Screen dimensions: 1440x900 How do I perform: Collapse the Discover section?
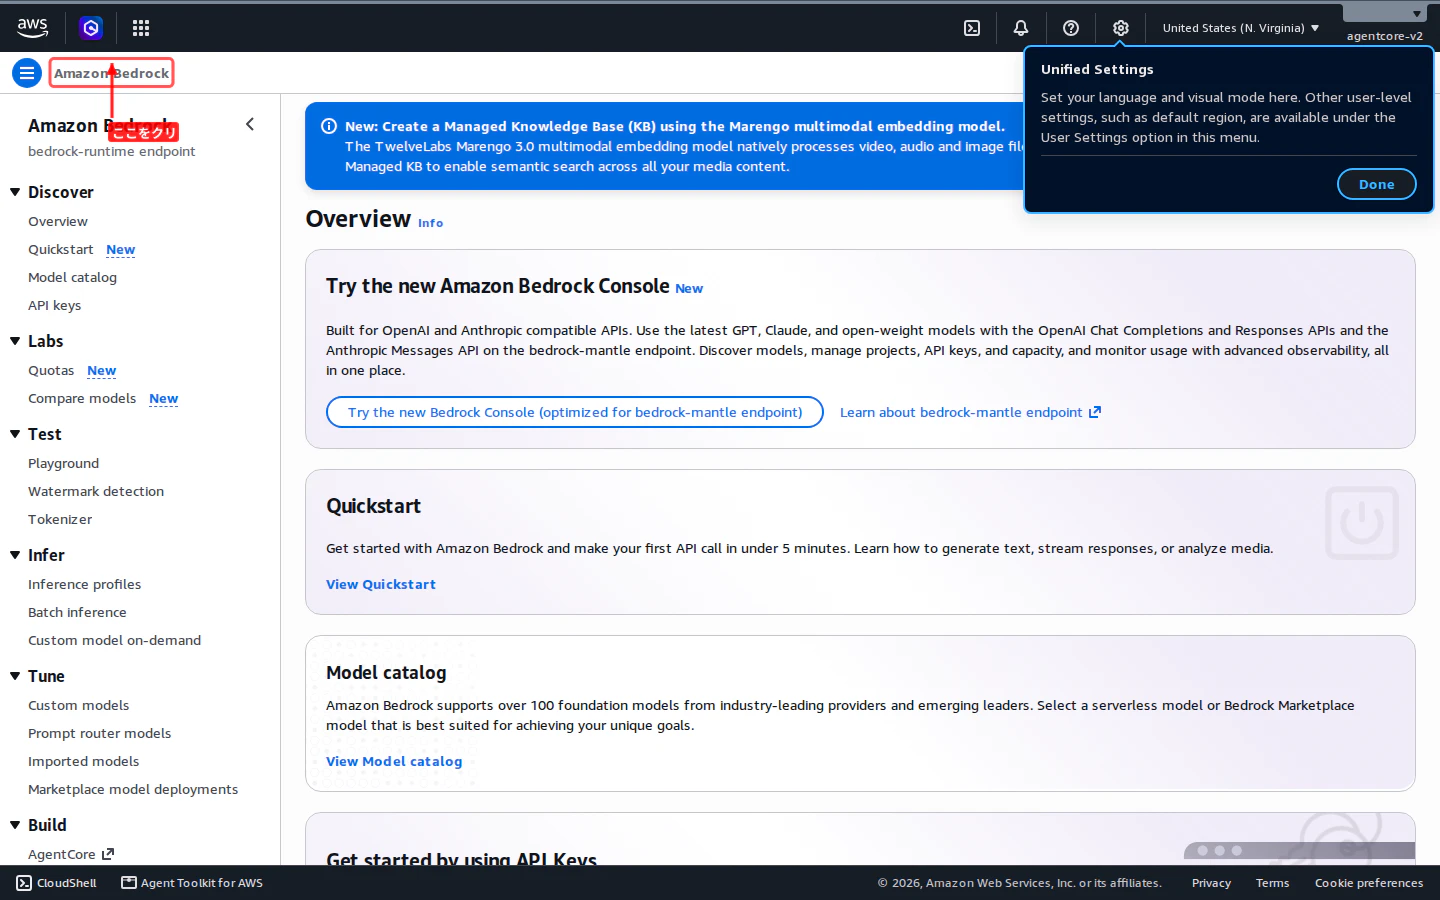pos(15,192)
